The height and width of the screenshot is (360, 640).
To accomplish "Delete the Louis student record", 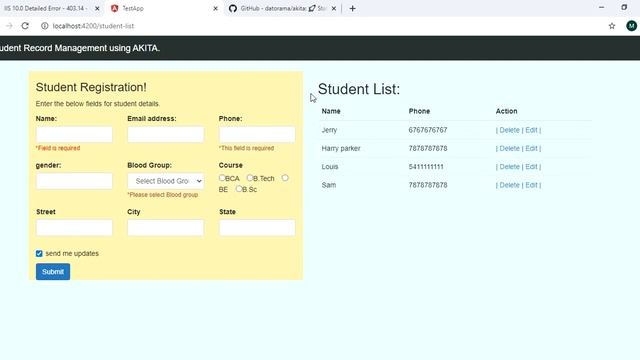I will coord(509,167).
